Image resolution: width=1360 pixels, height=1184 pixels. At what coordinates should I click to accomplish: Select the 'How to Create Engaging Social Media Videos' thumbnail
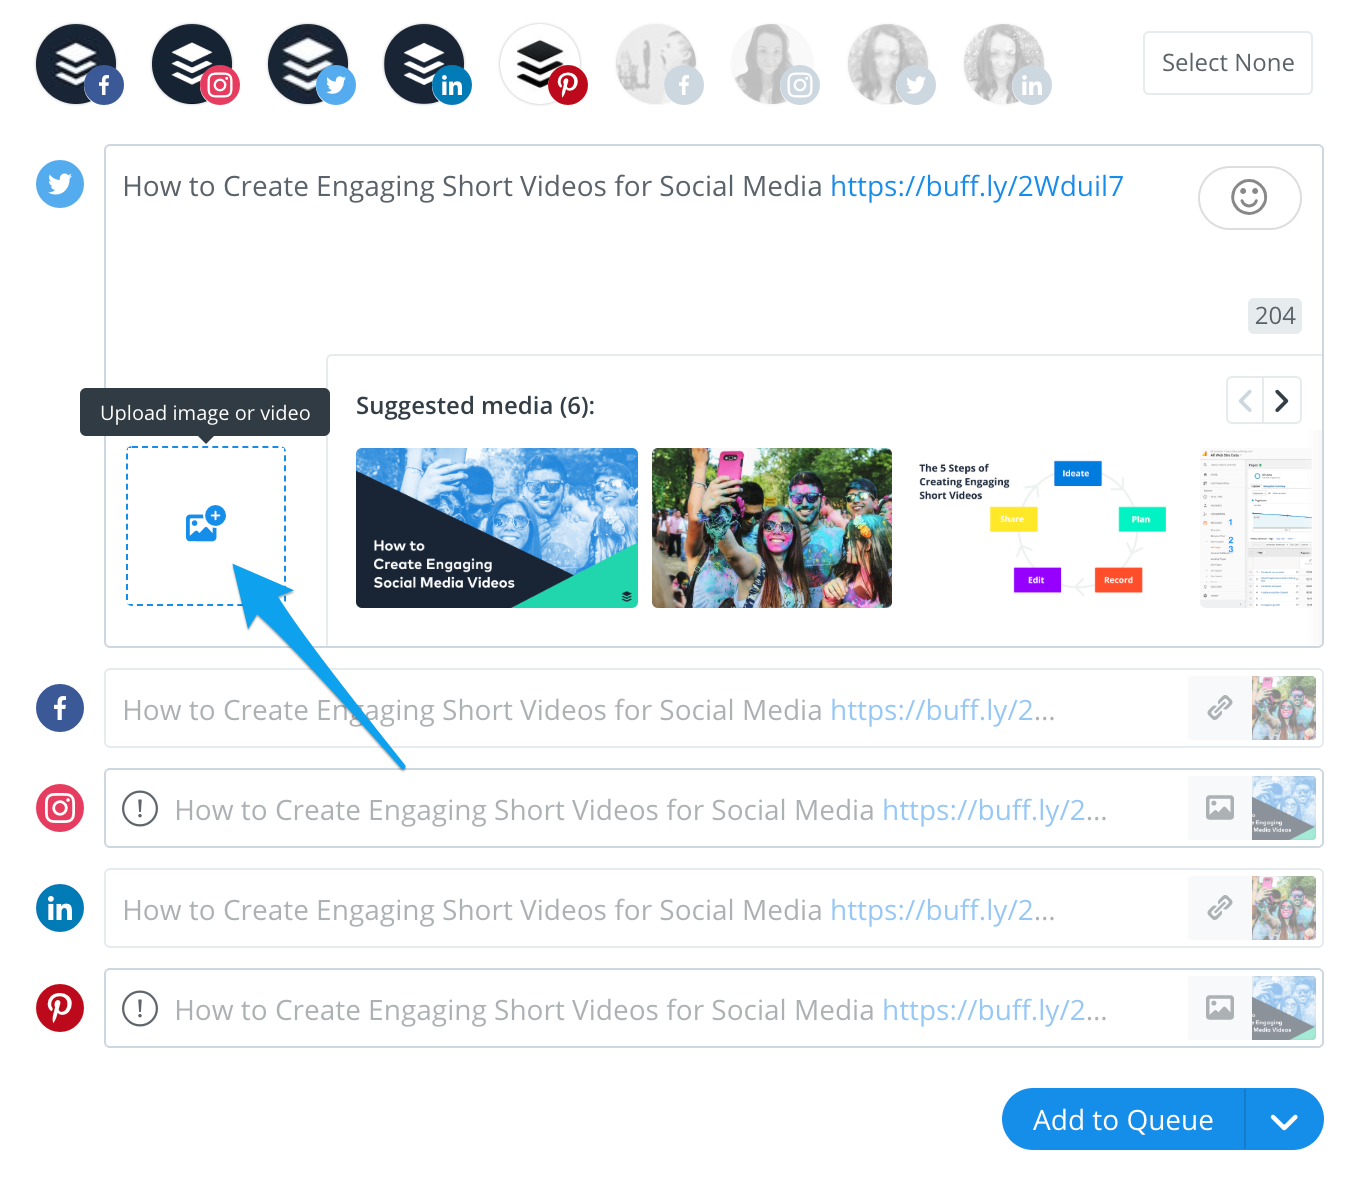click(x=497, y=528)
